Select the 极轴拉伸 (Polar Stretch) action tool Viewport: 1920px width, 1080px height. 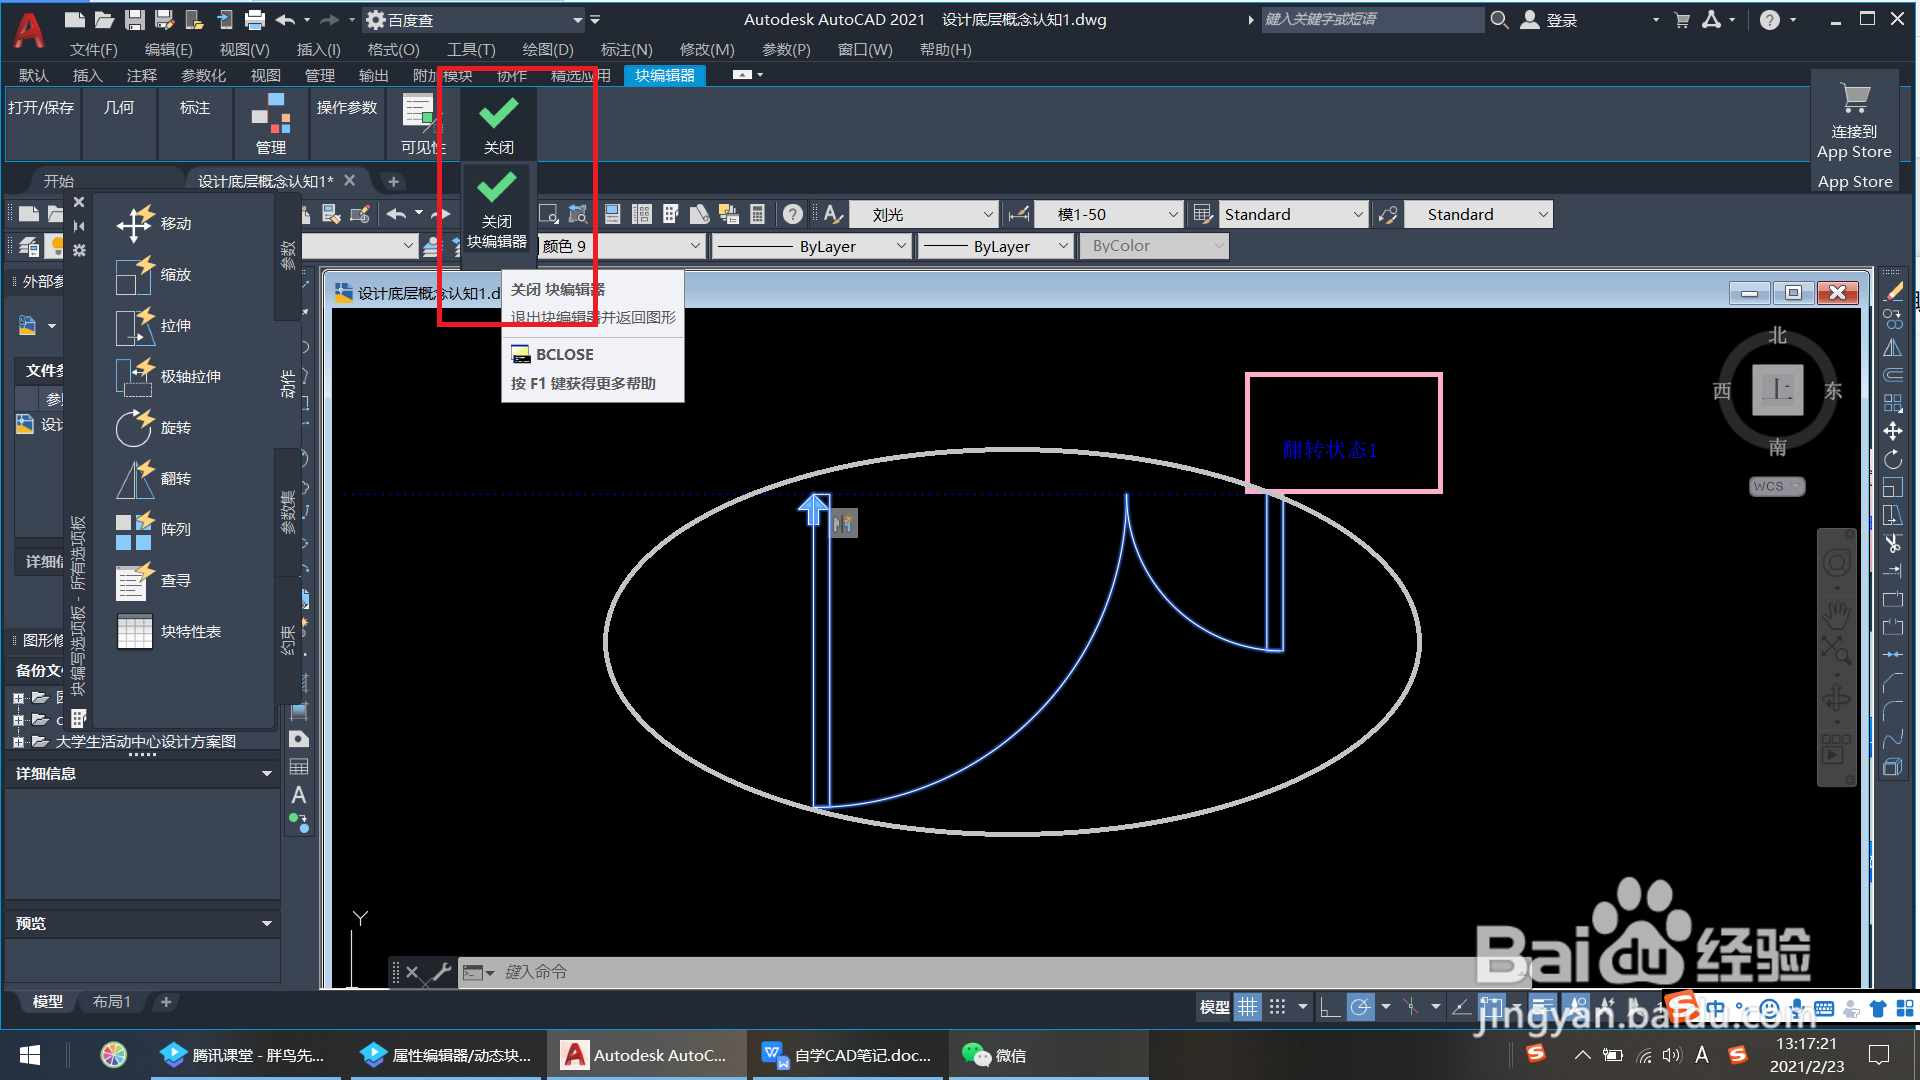168,376
